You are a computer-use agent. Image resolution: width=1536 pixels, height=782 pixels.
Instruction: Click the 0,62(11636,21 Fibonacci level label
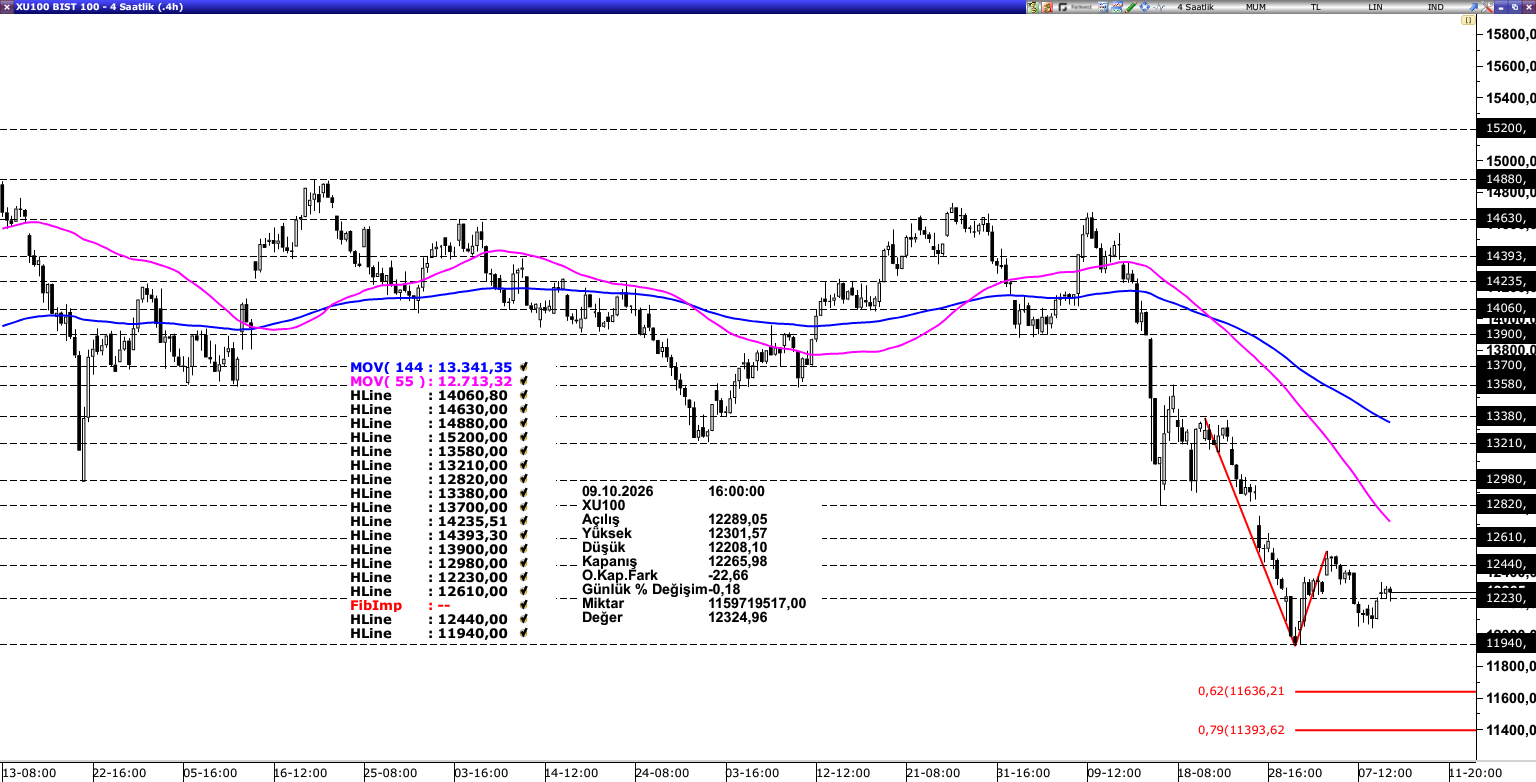1241,691
